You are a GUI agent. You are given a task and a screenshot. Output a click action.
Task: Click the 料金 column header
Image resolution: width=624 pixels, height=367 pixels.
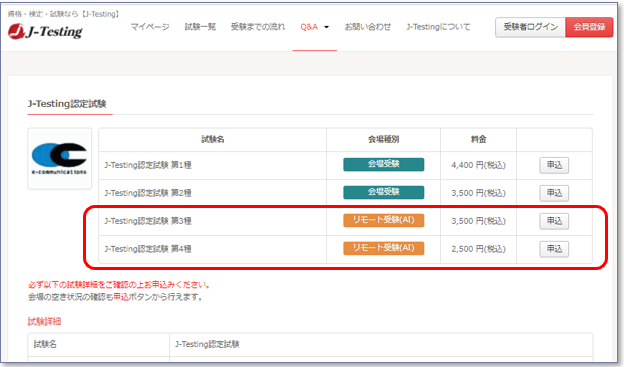(x=478, y=139)
